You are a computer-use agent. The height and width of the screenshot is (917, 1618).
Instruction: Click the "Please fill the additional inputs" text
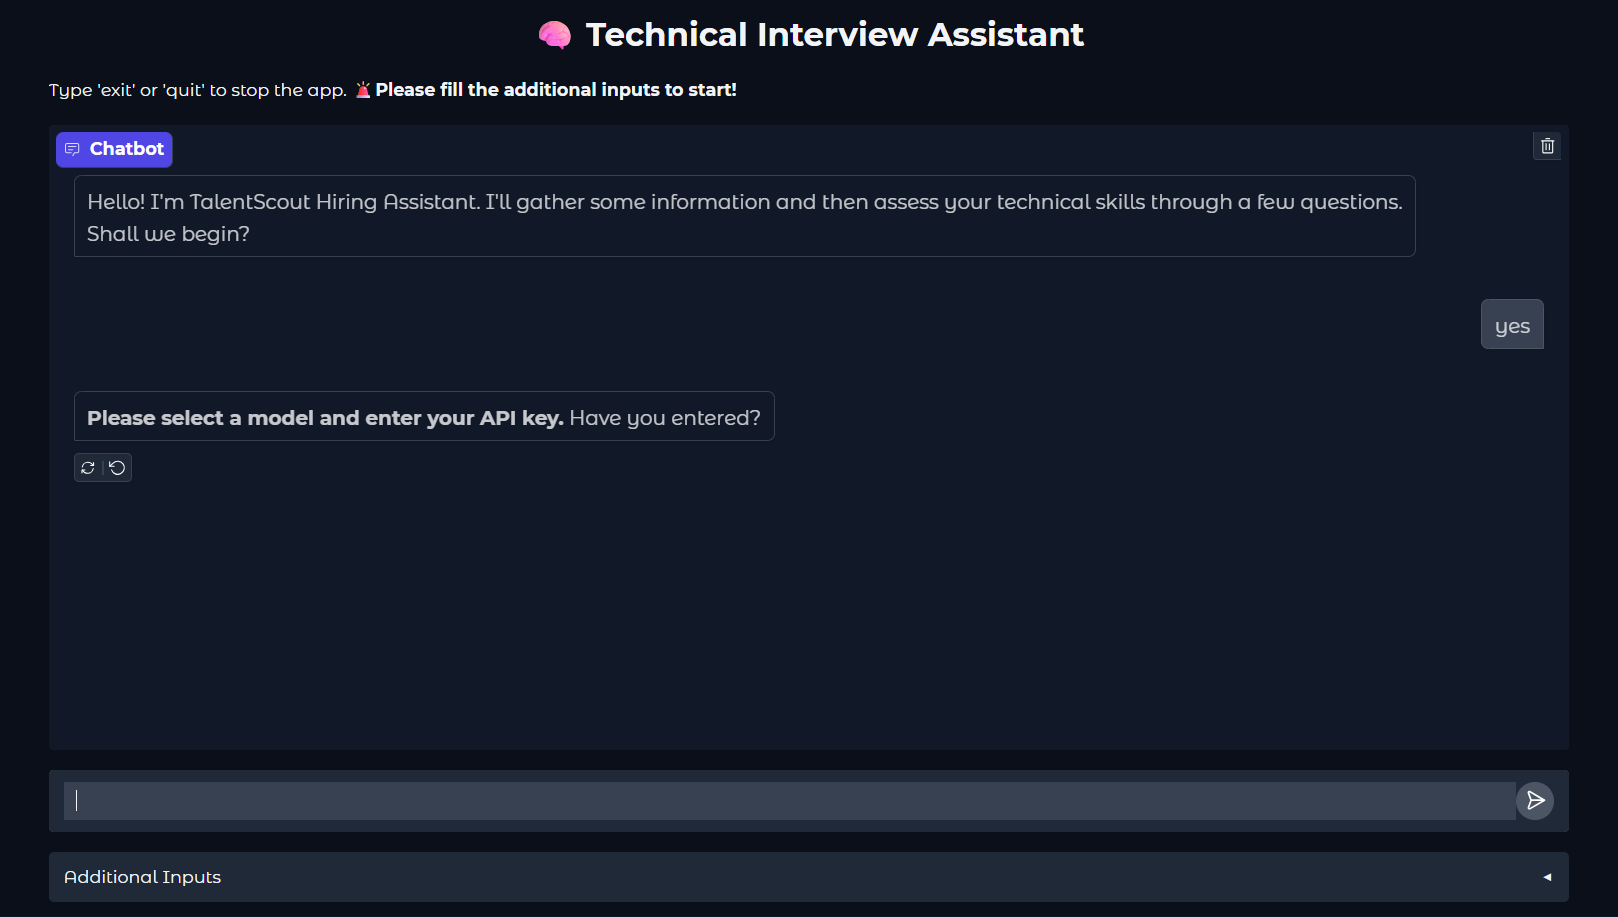coord(556,90)
